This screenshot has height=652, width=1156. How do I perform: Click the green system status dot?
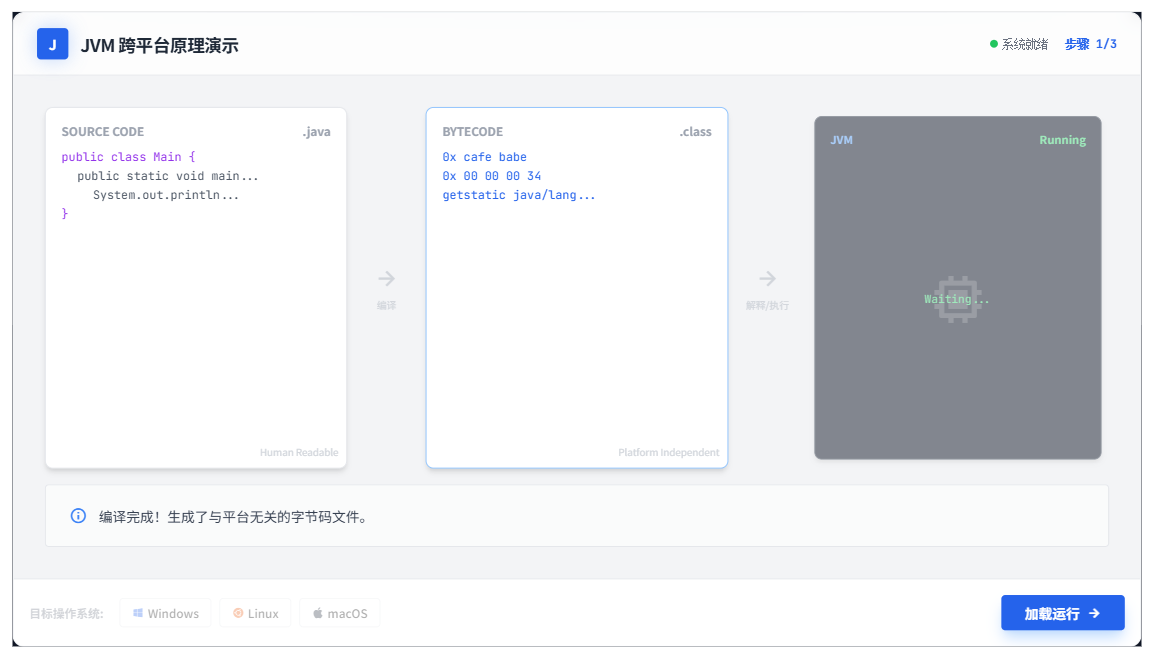pos(994,44)
